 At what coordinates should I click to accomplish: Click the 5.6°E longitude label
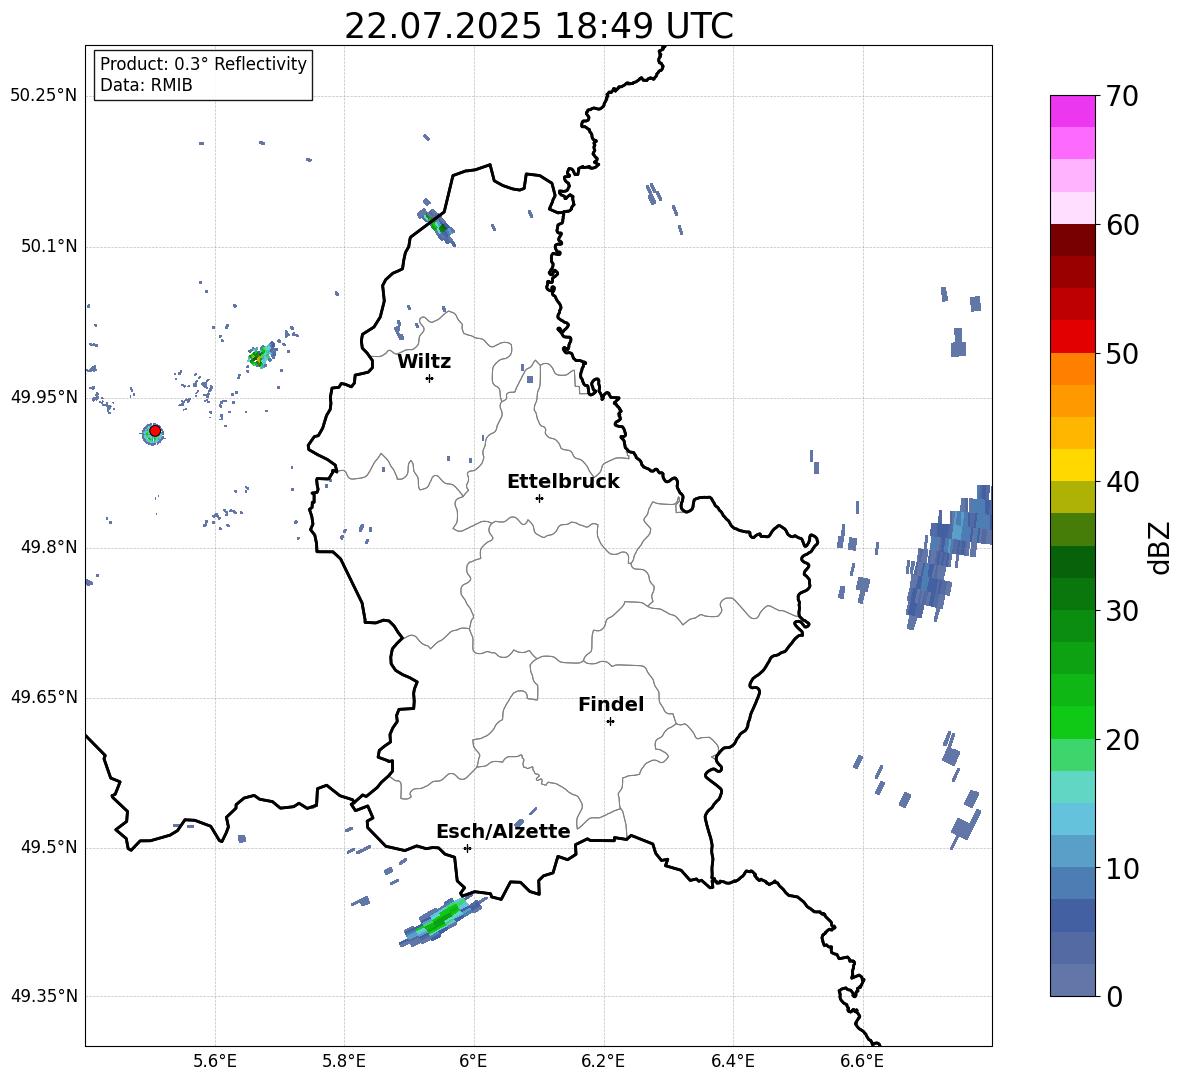[x=215, y=1062]
